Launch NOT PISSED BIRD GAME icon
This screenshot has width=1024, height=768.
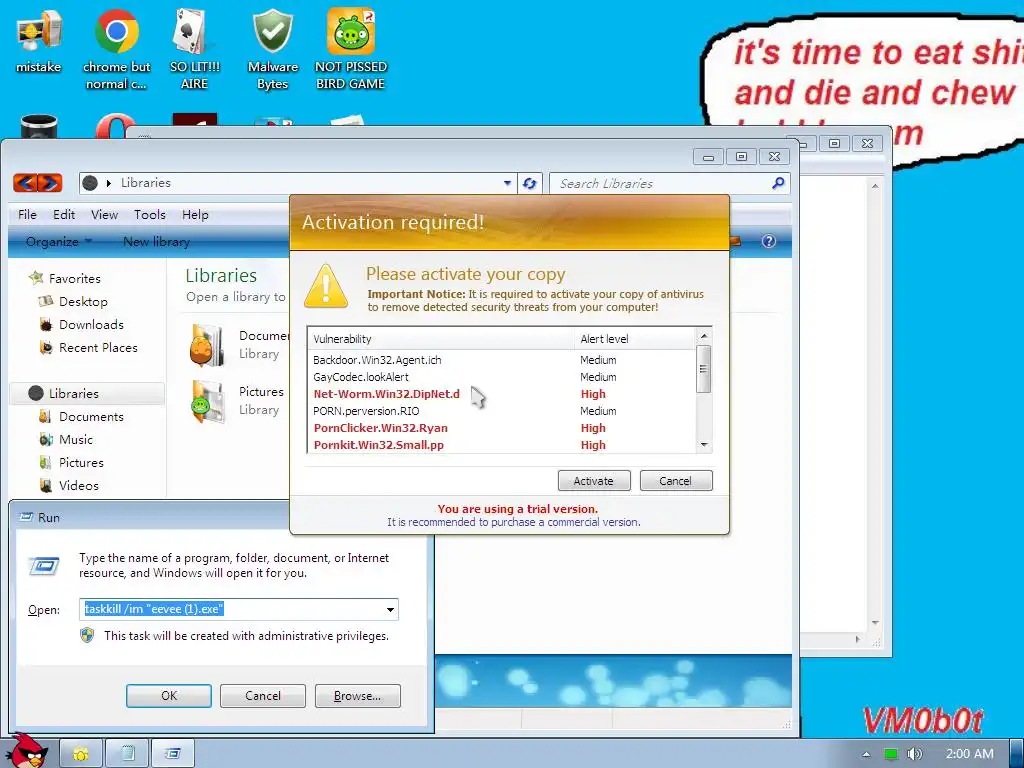[351, 49]
